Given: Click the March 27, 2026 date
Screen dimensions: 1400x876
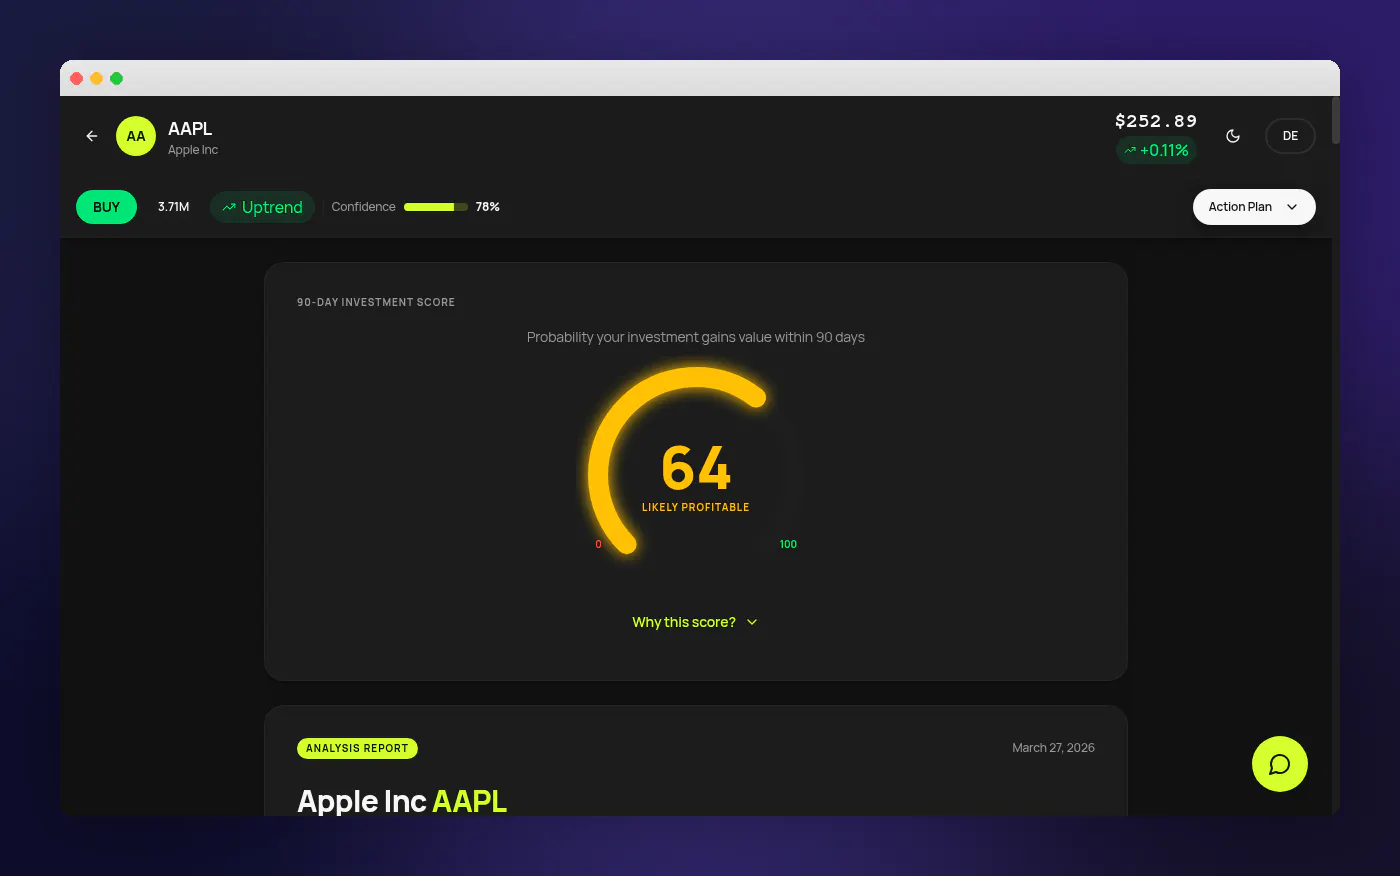Looking at the screenshot, I should [x=1053, y=748].
